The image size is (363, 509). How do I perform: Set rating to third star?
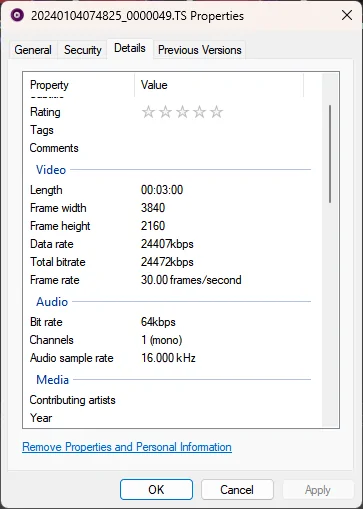click(182, 112)
